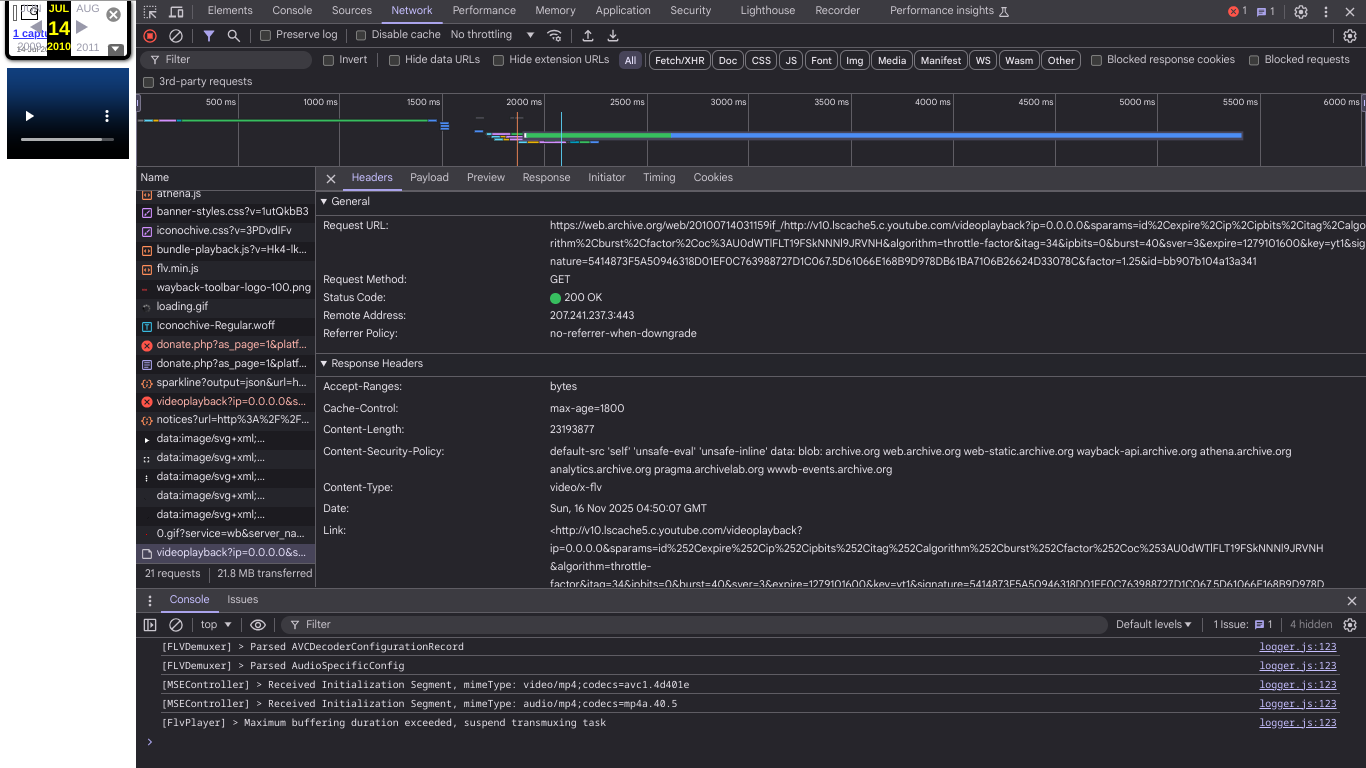1366x768 pixels.
Task: Open the Default levels dropdown
Action: click(x=1153, y=624)
